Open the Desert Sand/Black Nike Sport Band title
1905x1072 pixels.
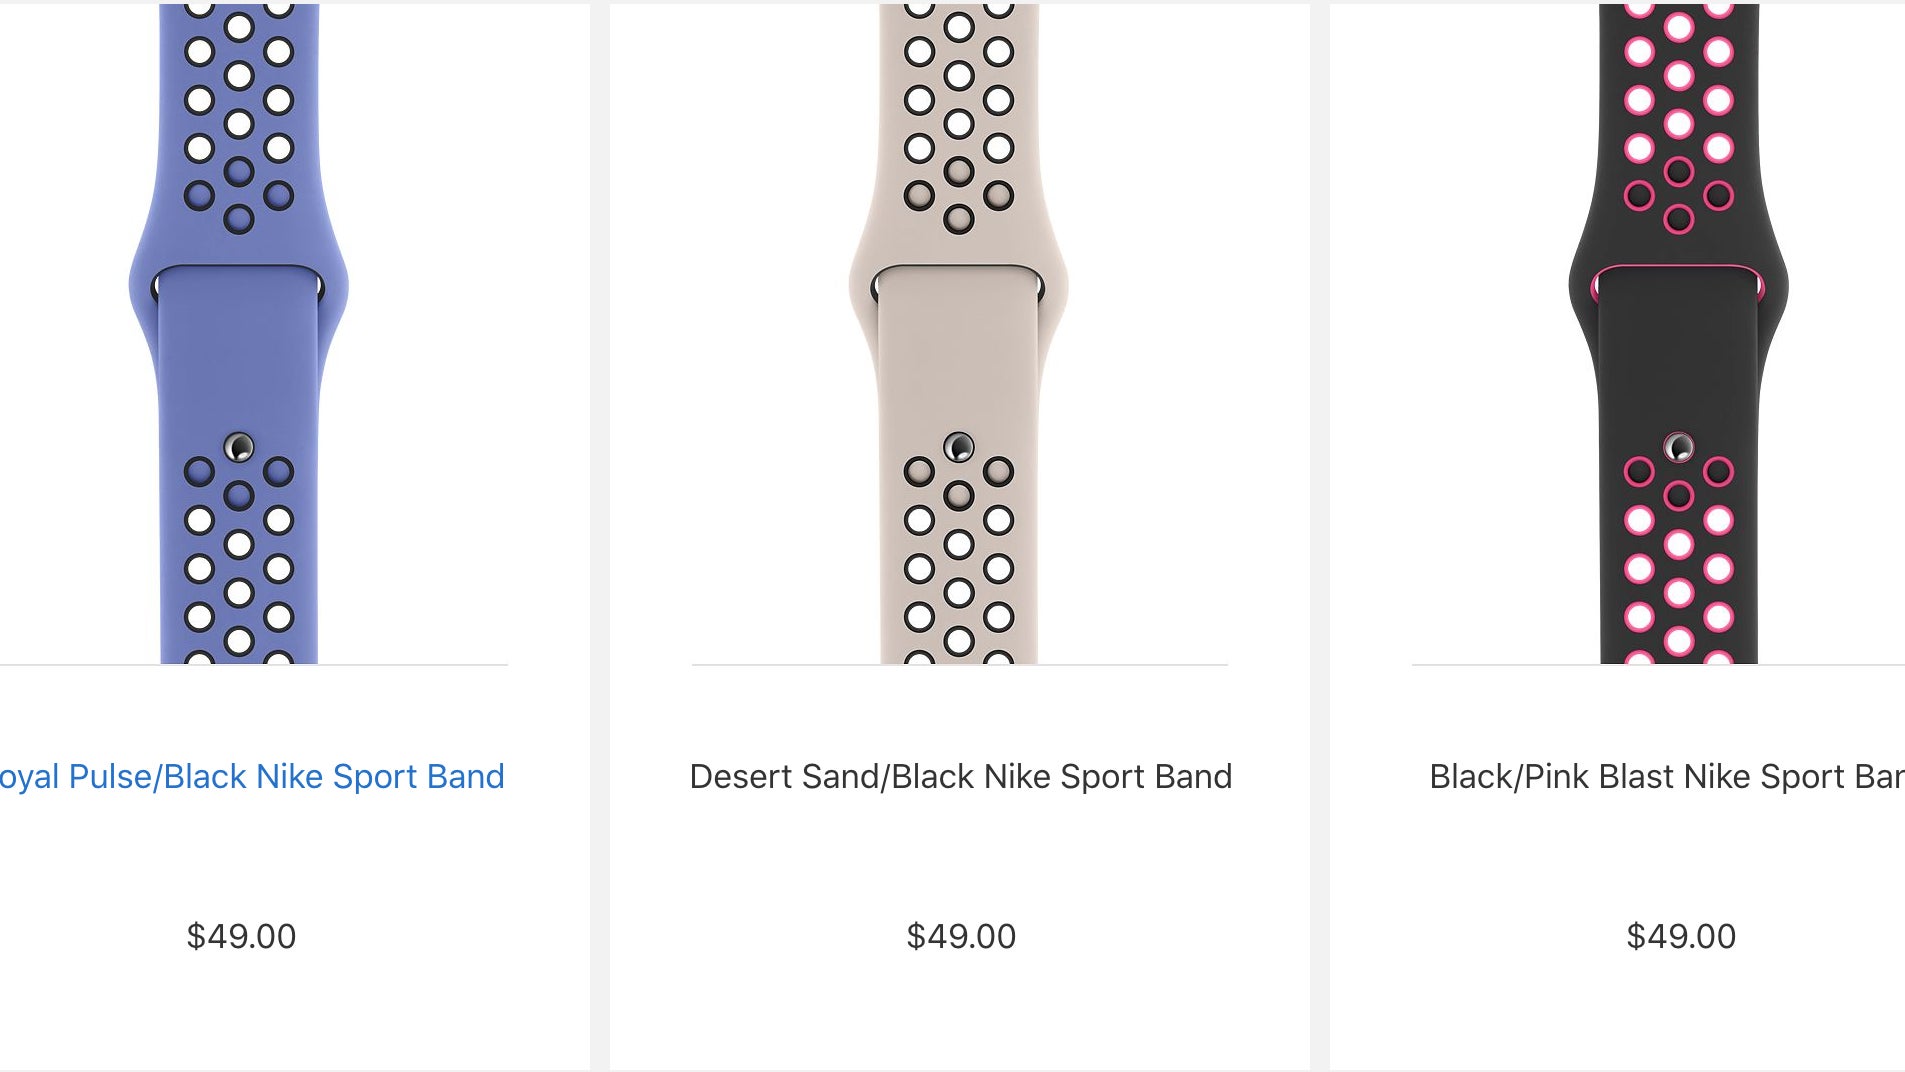pyautogui.click(x=960, y=777)
